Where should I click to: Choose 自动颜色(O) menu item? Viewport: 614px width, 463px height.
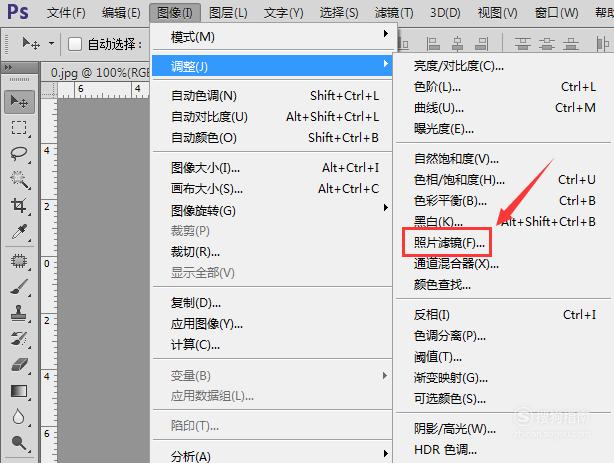click(272, 137)
